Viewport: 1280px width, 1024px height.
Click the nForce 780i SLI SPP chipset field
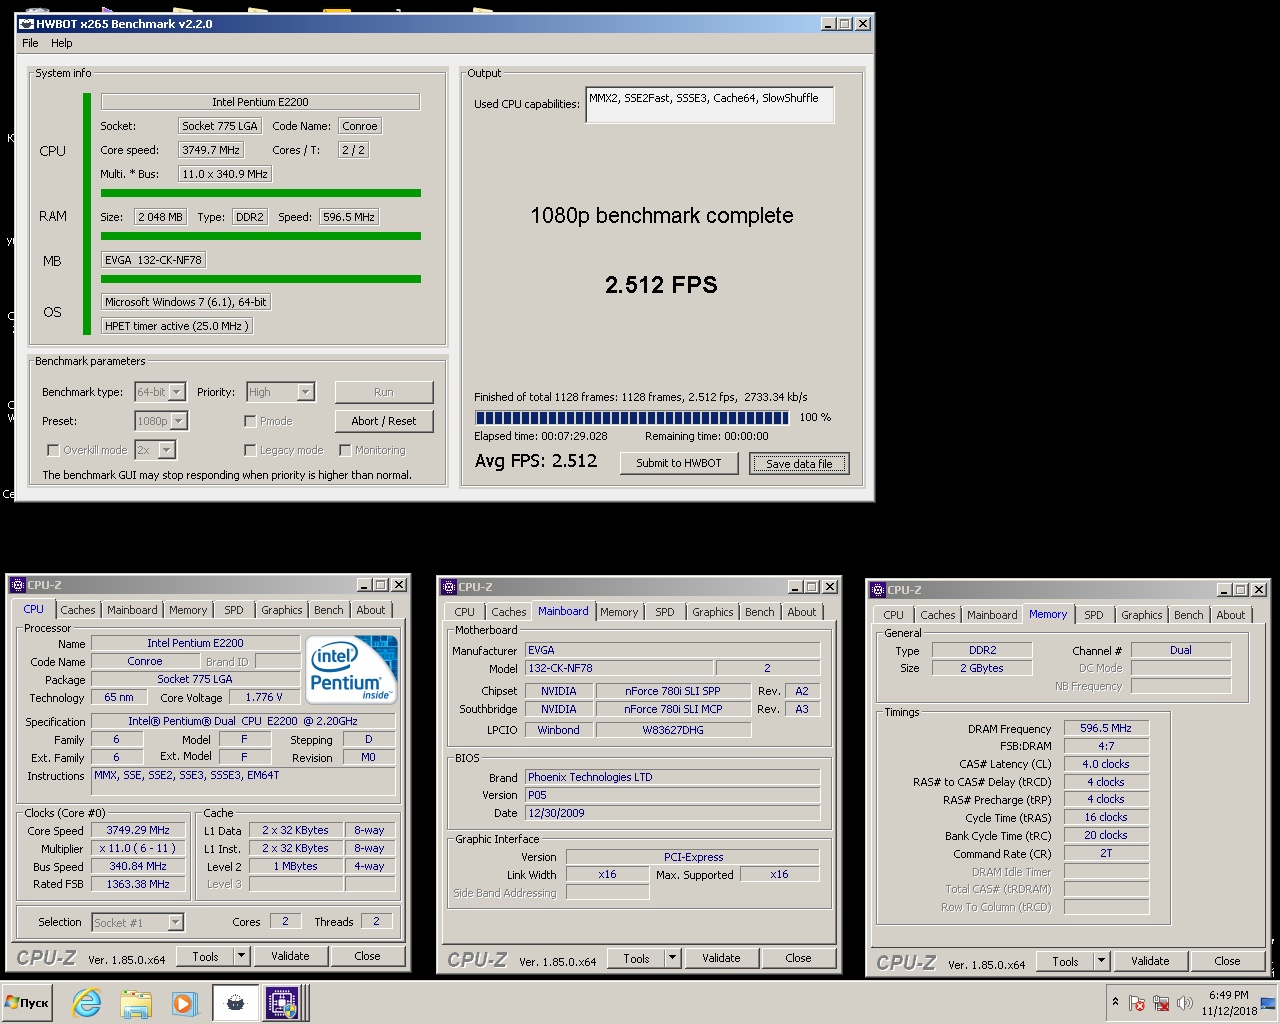tap(672, 691)
